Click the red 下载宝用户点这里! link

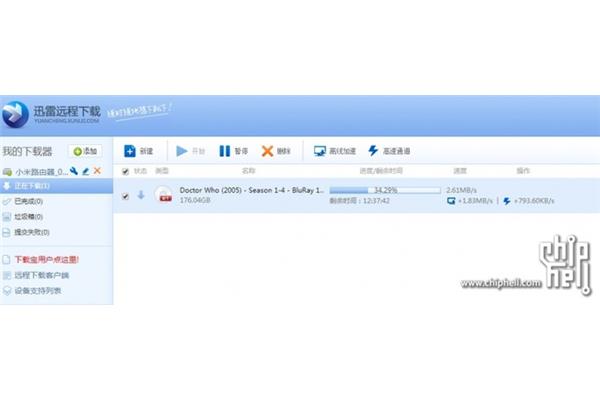click(46, 260)
